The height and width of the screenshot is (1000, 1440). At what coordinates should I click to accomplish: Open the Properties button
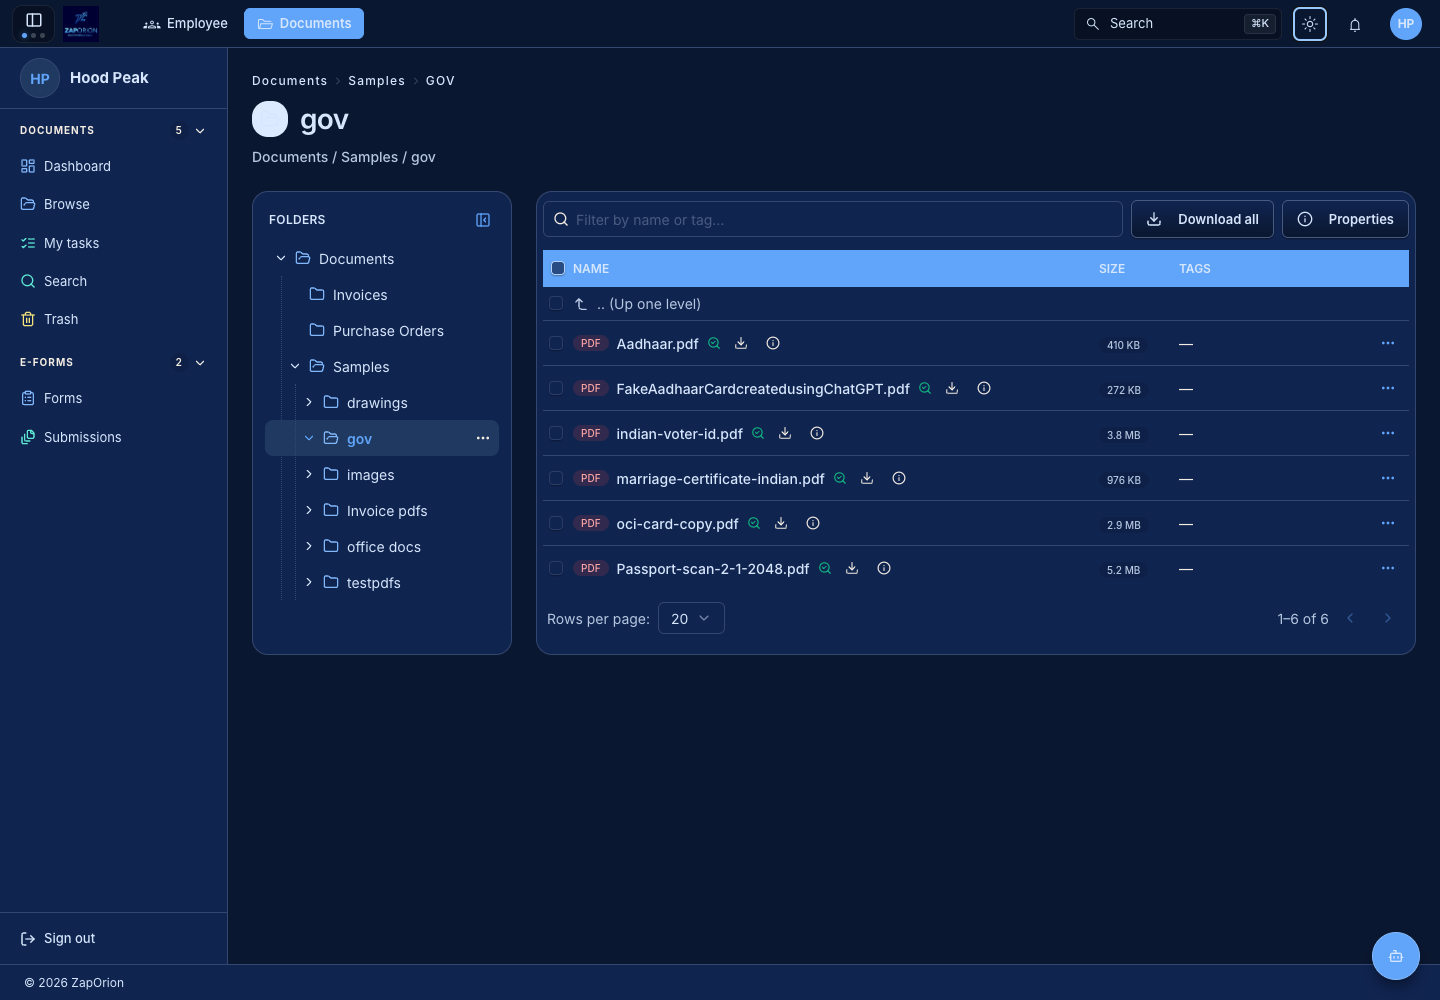(1345, 219)
